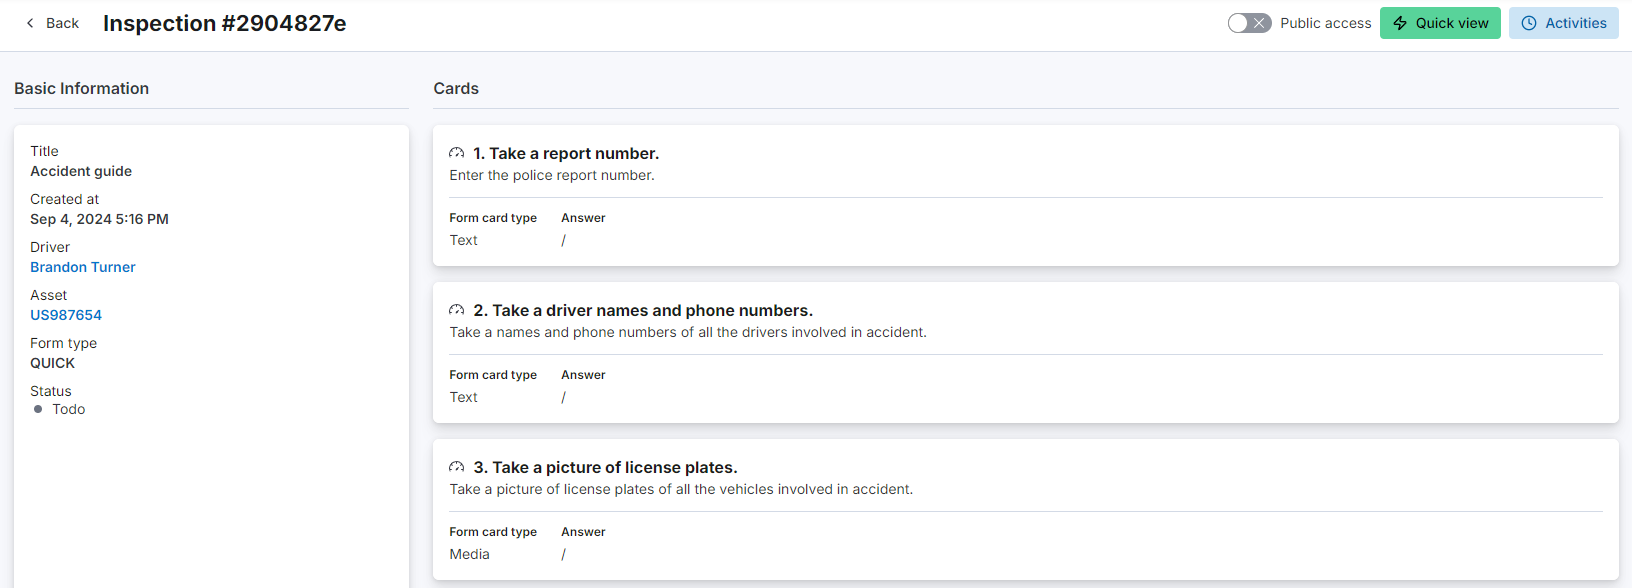This screenshot has width=1632, height=588.
Task: Click the 'Media' form card type value
Action: click(x=469, y=554)
